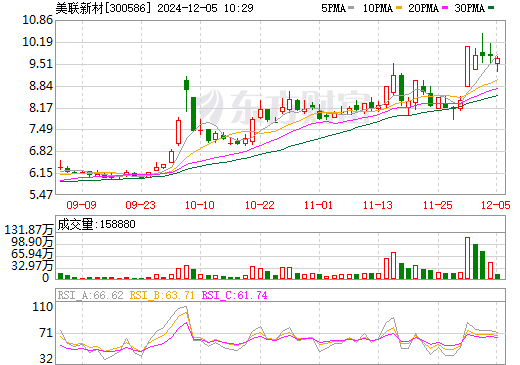This screenshot has width=520, height=365.
Task: Click the price axis label 6.82
Action: coord(41,151)
